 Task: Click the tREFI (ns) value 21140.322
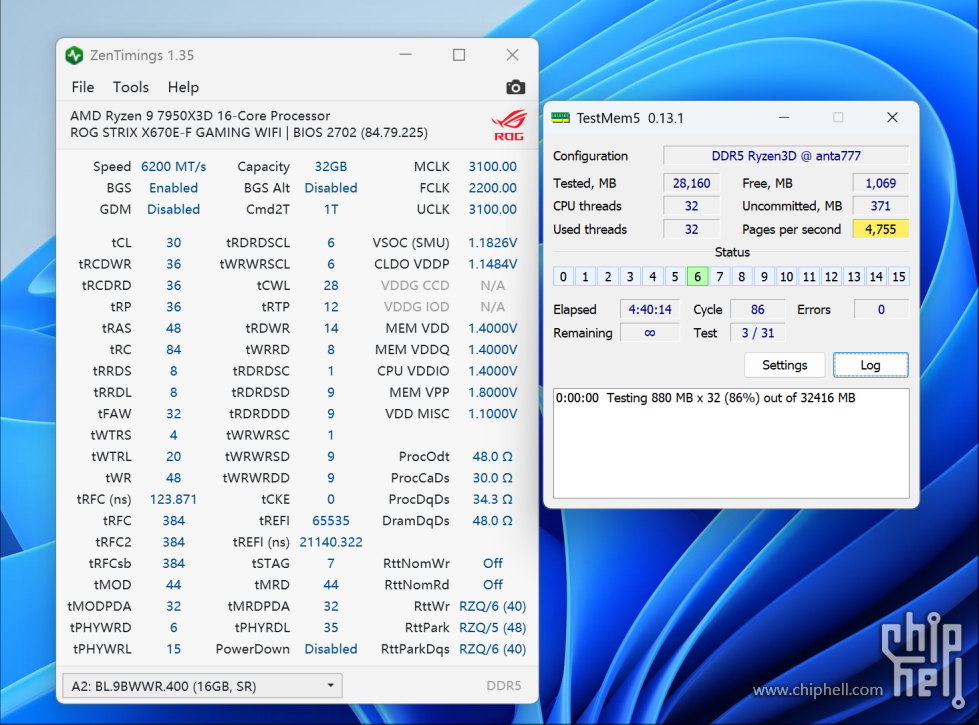pyautogui.click(x=331, y=542)
